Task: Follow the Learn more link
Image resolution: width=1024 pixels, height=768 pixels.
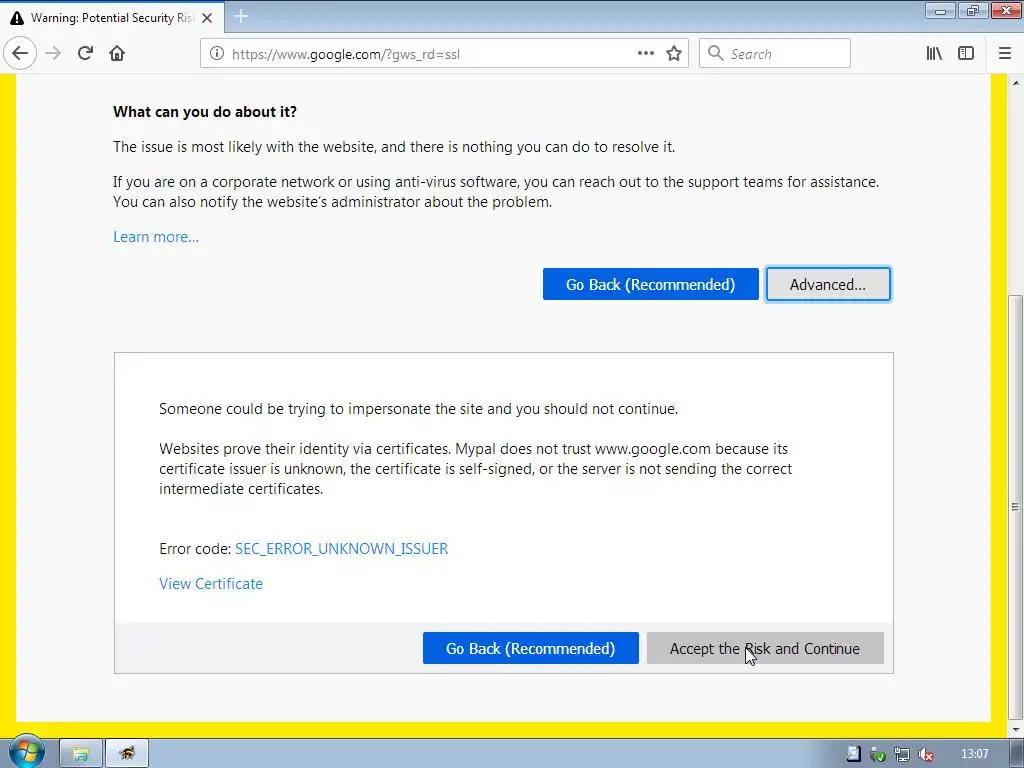Action: [156, 237]
